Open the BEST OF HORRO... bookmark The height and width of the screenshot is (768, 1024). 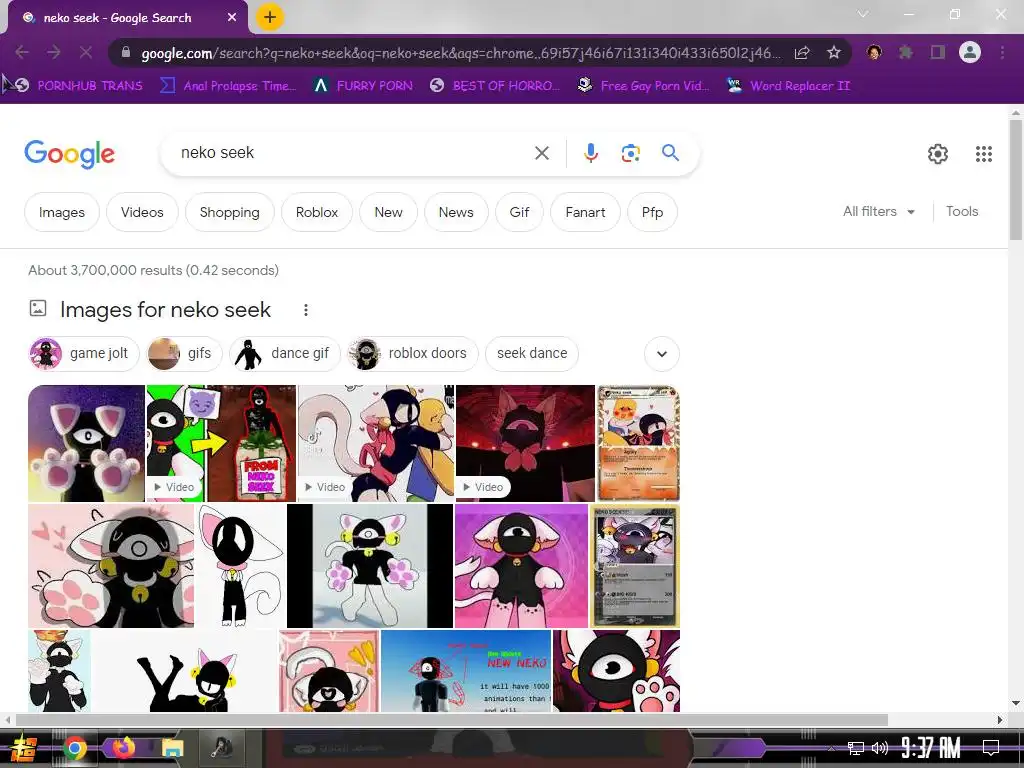495,86
